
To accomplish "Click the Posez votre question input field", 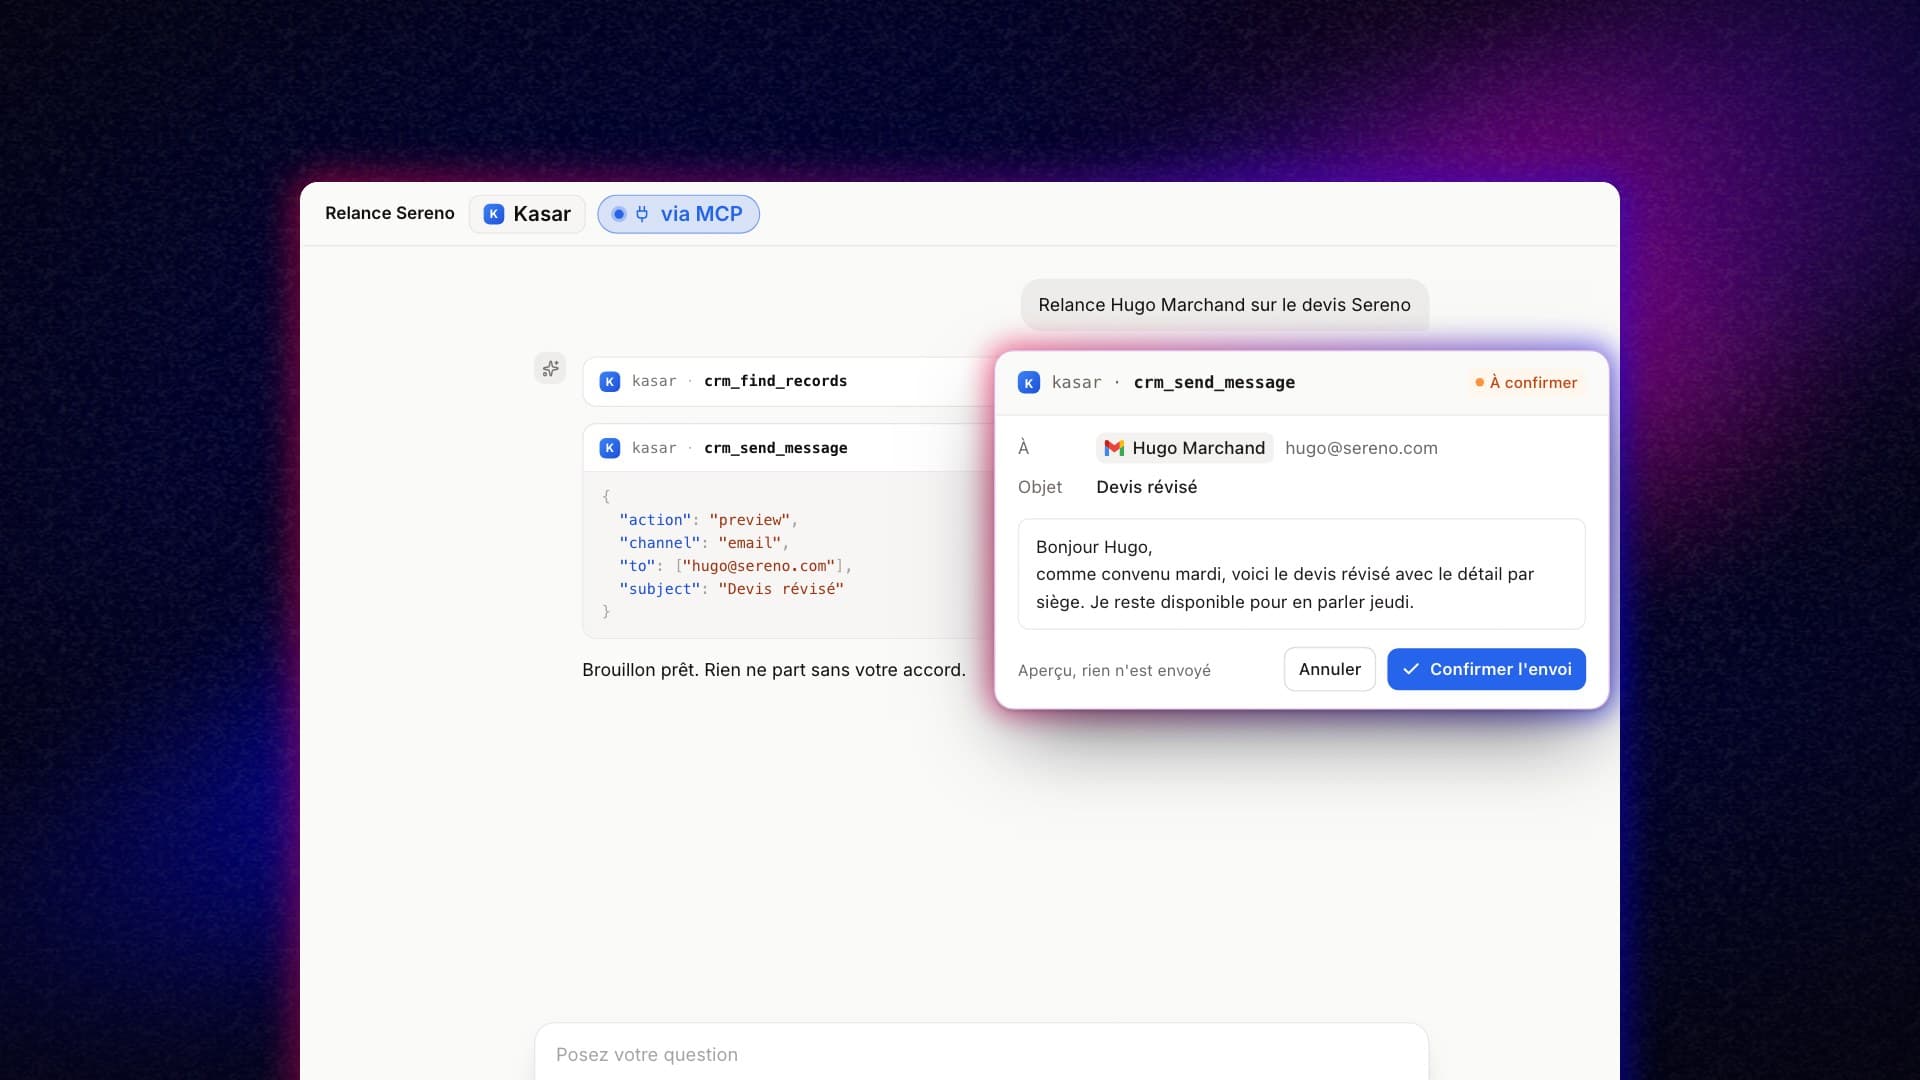I will [981, 1054].
